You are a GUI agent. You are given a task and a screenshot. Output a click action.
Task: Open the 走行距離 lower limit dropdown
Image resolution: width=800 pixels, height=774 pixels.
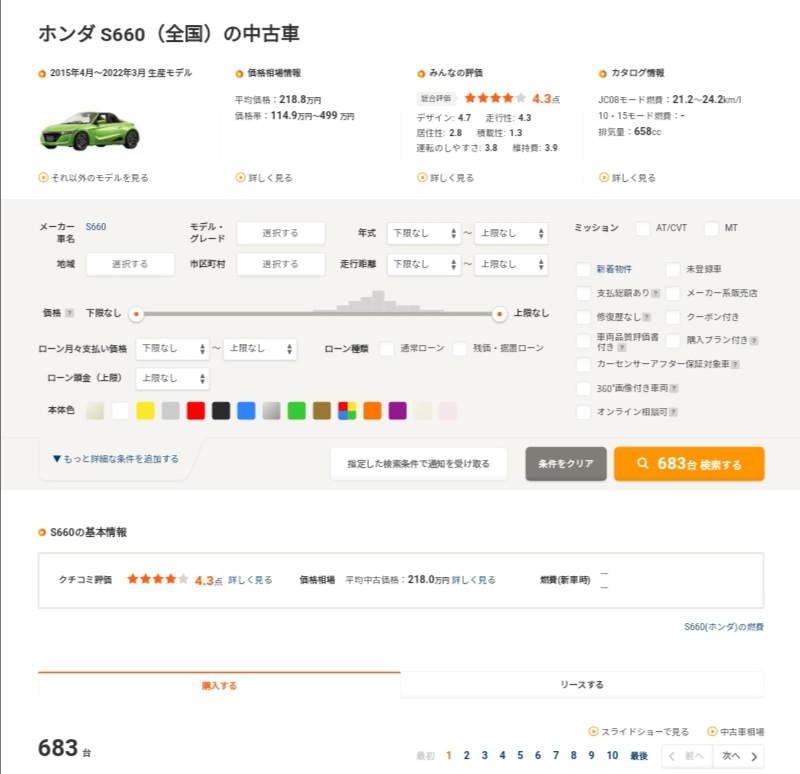[424, 264]
